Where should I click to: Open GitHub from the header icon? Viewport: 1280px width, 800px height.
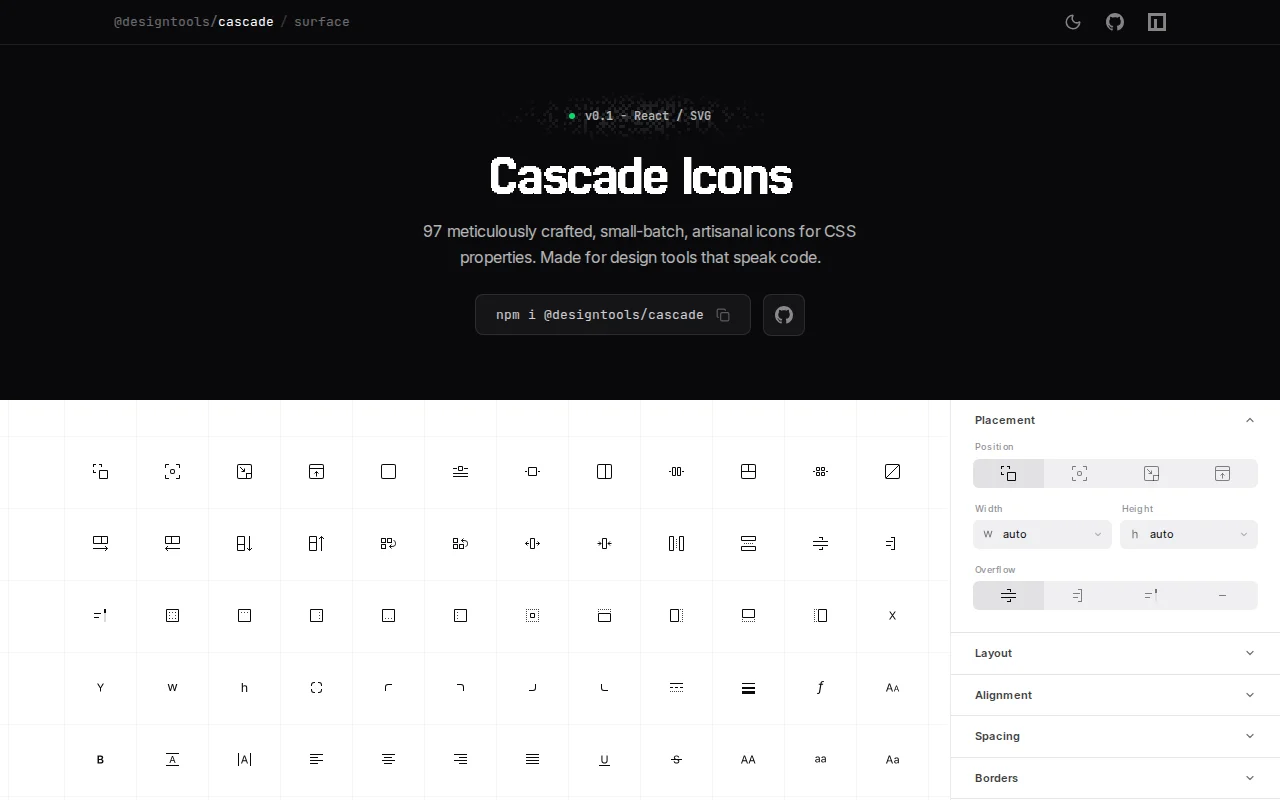(x=1115, y=22)
